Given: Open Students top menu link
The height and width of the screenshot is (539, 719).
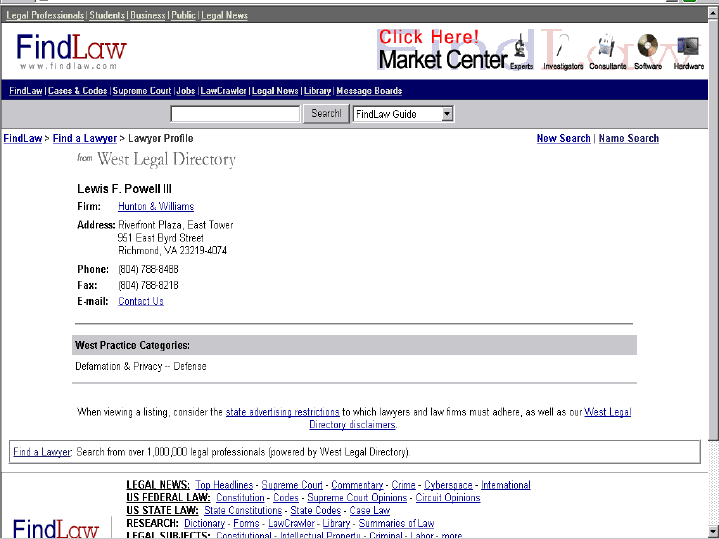Looking at the screenshot, I should (x=107, y=15).
